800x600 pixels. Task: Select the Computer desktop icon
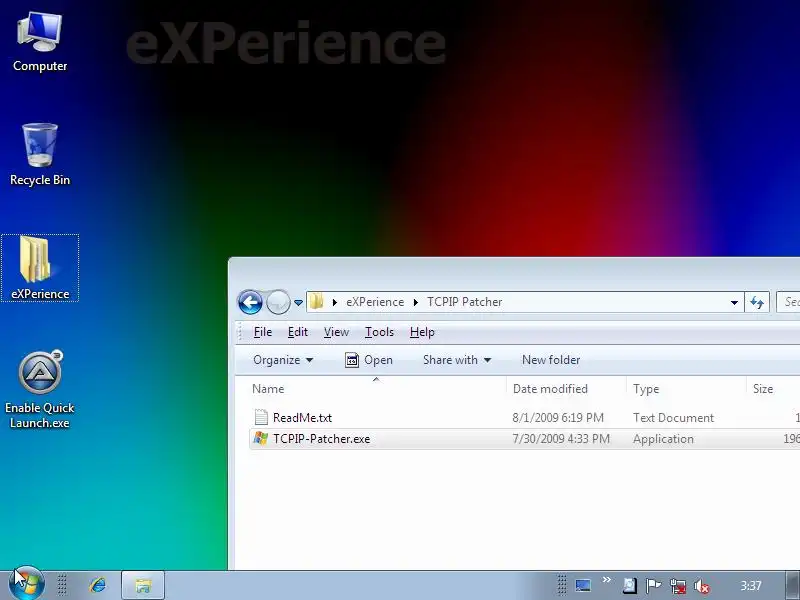(40, 43)
